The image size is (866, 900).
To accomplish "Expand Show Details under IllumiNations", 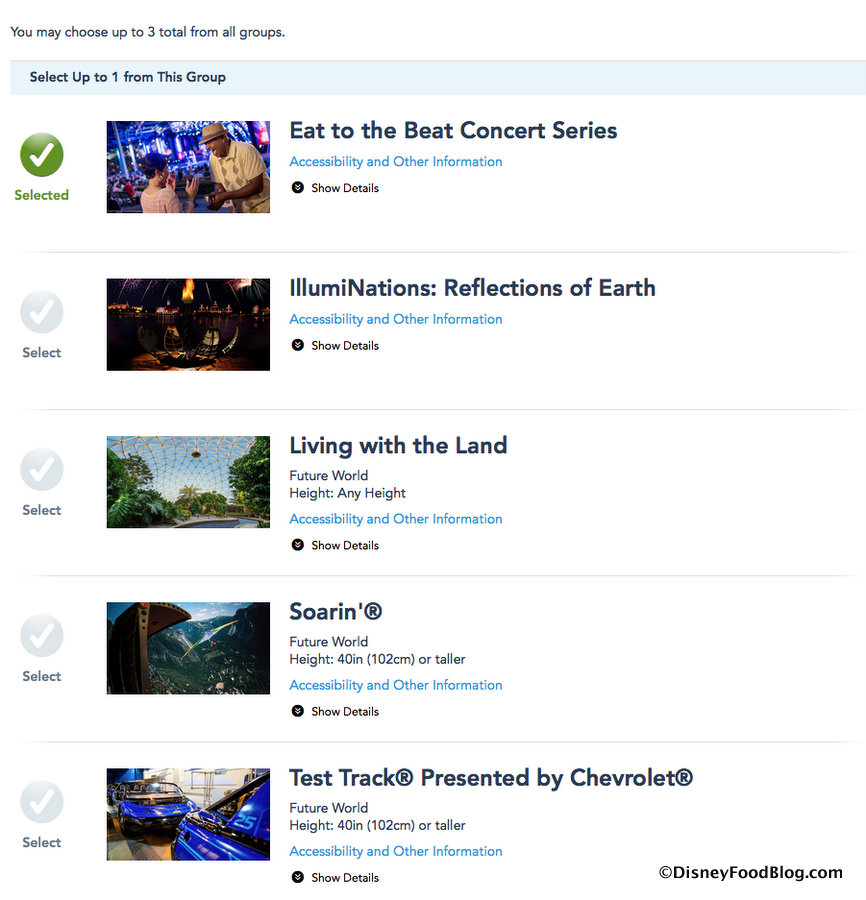I will (x=335, y=346).
